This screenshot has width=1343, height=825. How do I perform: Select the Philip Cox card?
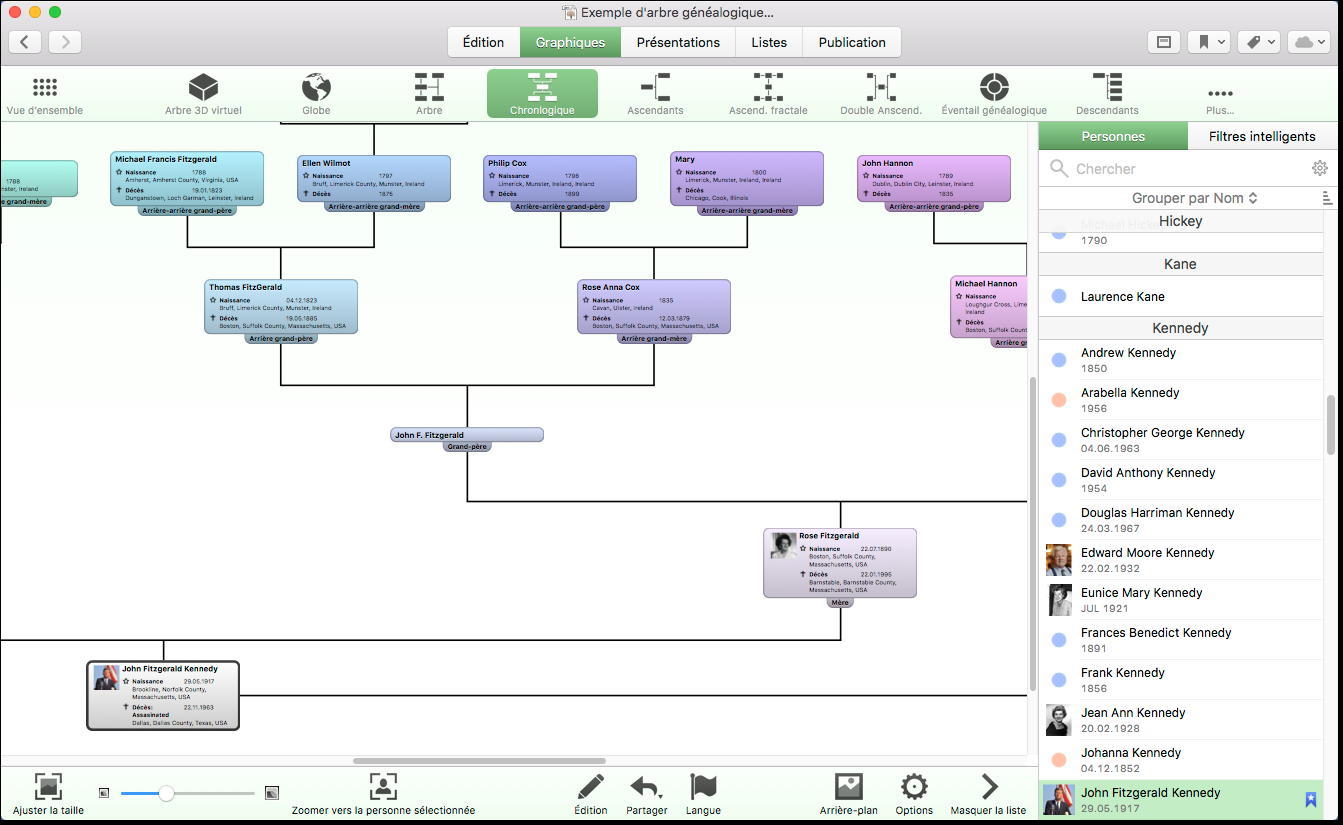[x=560, y=178]
